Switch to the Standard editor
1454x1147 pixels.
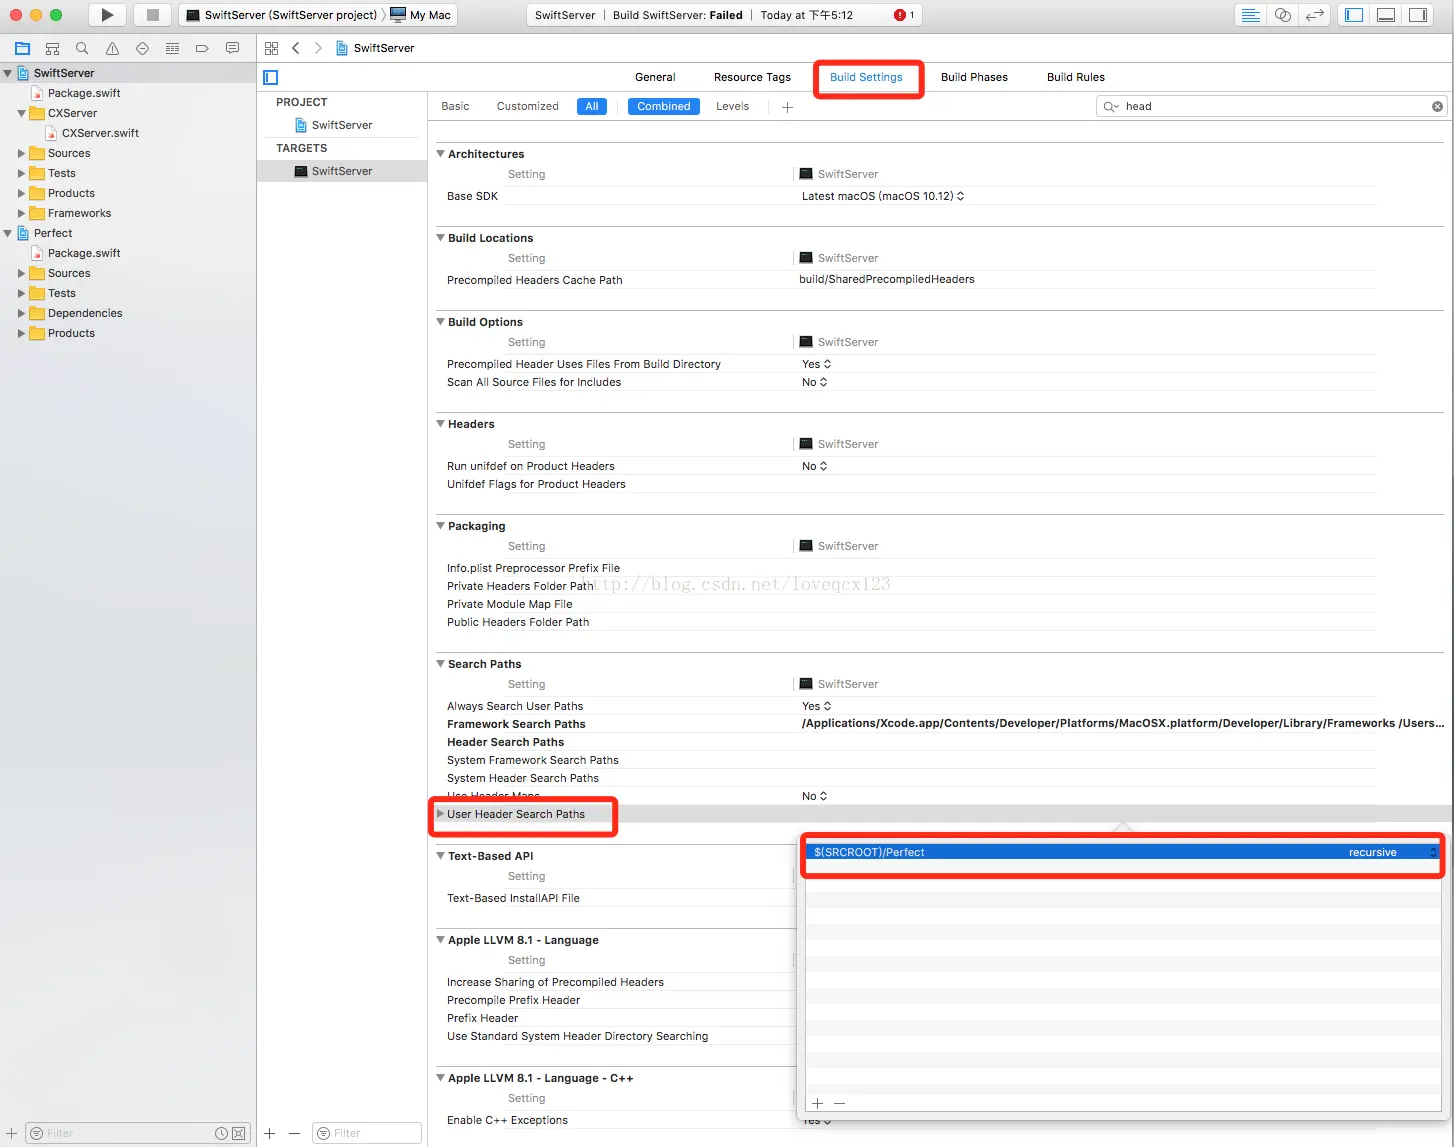pos(1250,15)
